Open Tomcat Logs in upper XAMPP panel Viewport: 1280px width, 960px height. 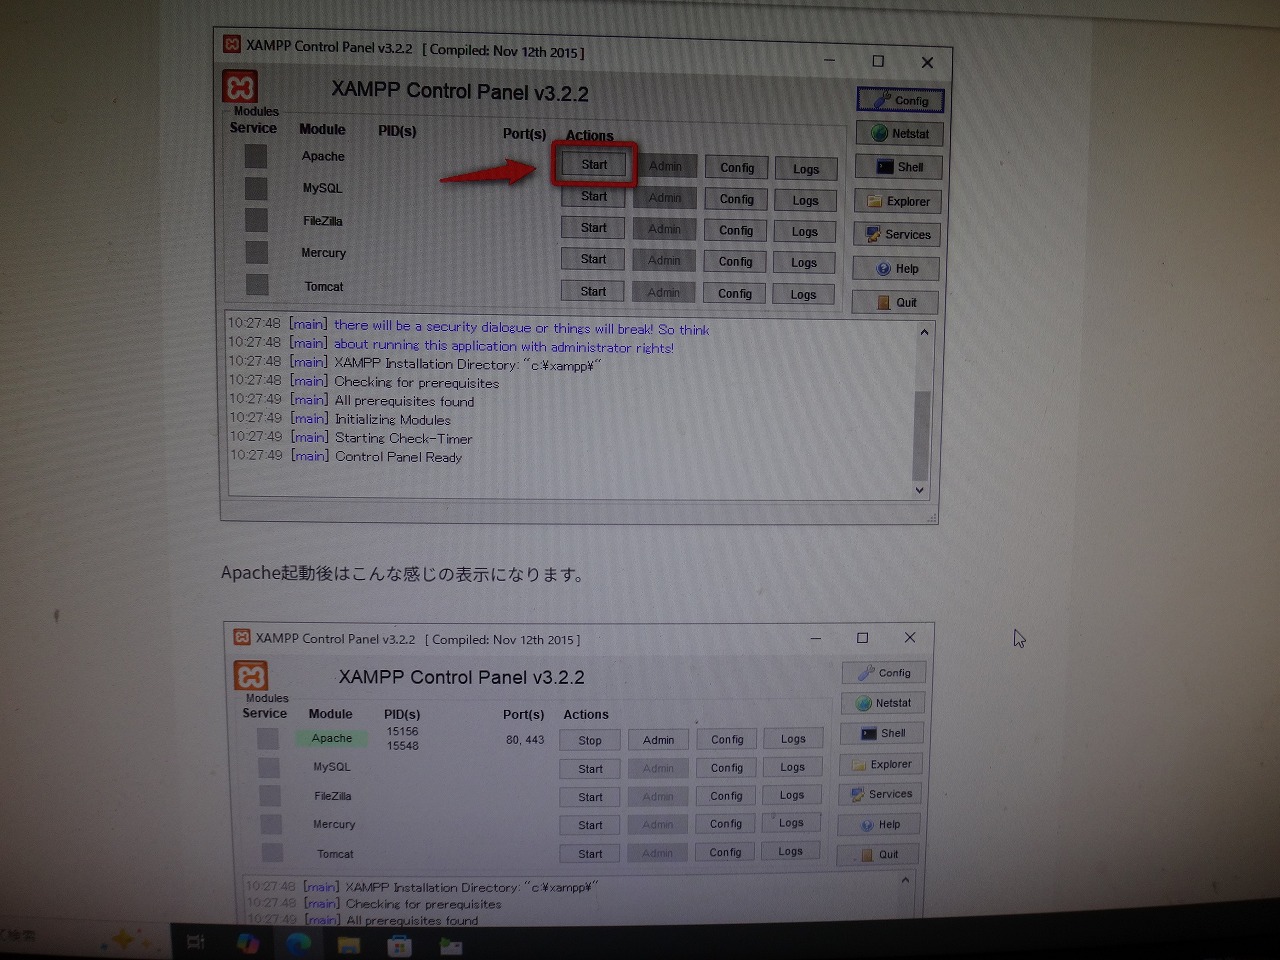803,294
